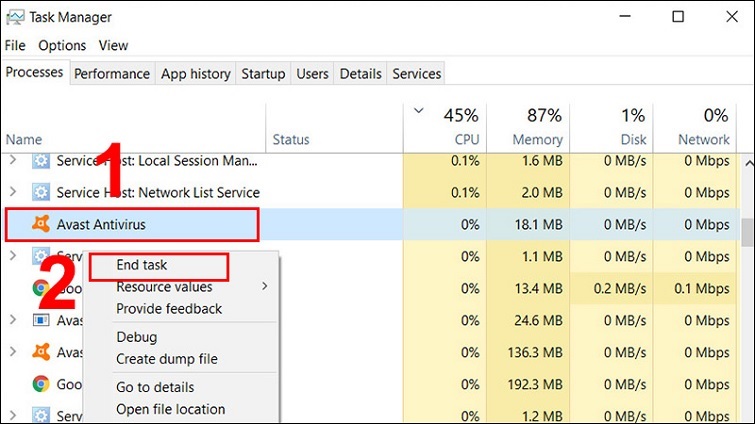755x424 pixels.
Task: Click the orange Avast icon in 136.3 MB row
Action: 41,352
